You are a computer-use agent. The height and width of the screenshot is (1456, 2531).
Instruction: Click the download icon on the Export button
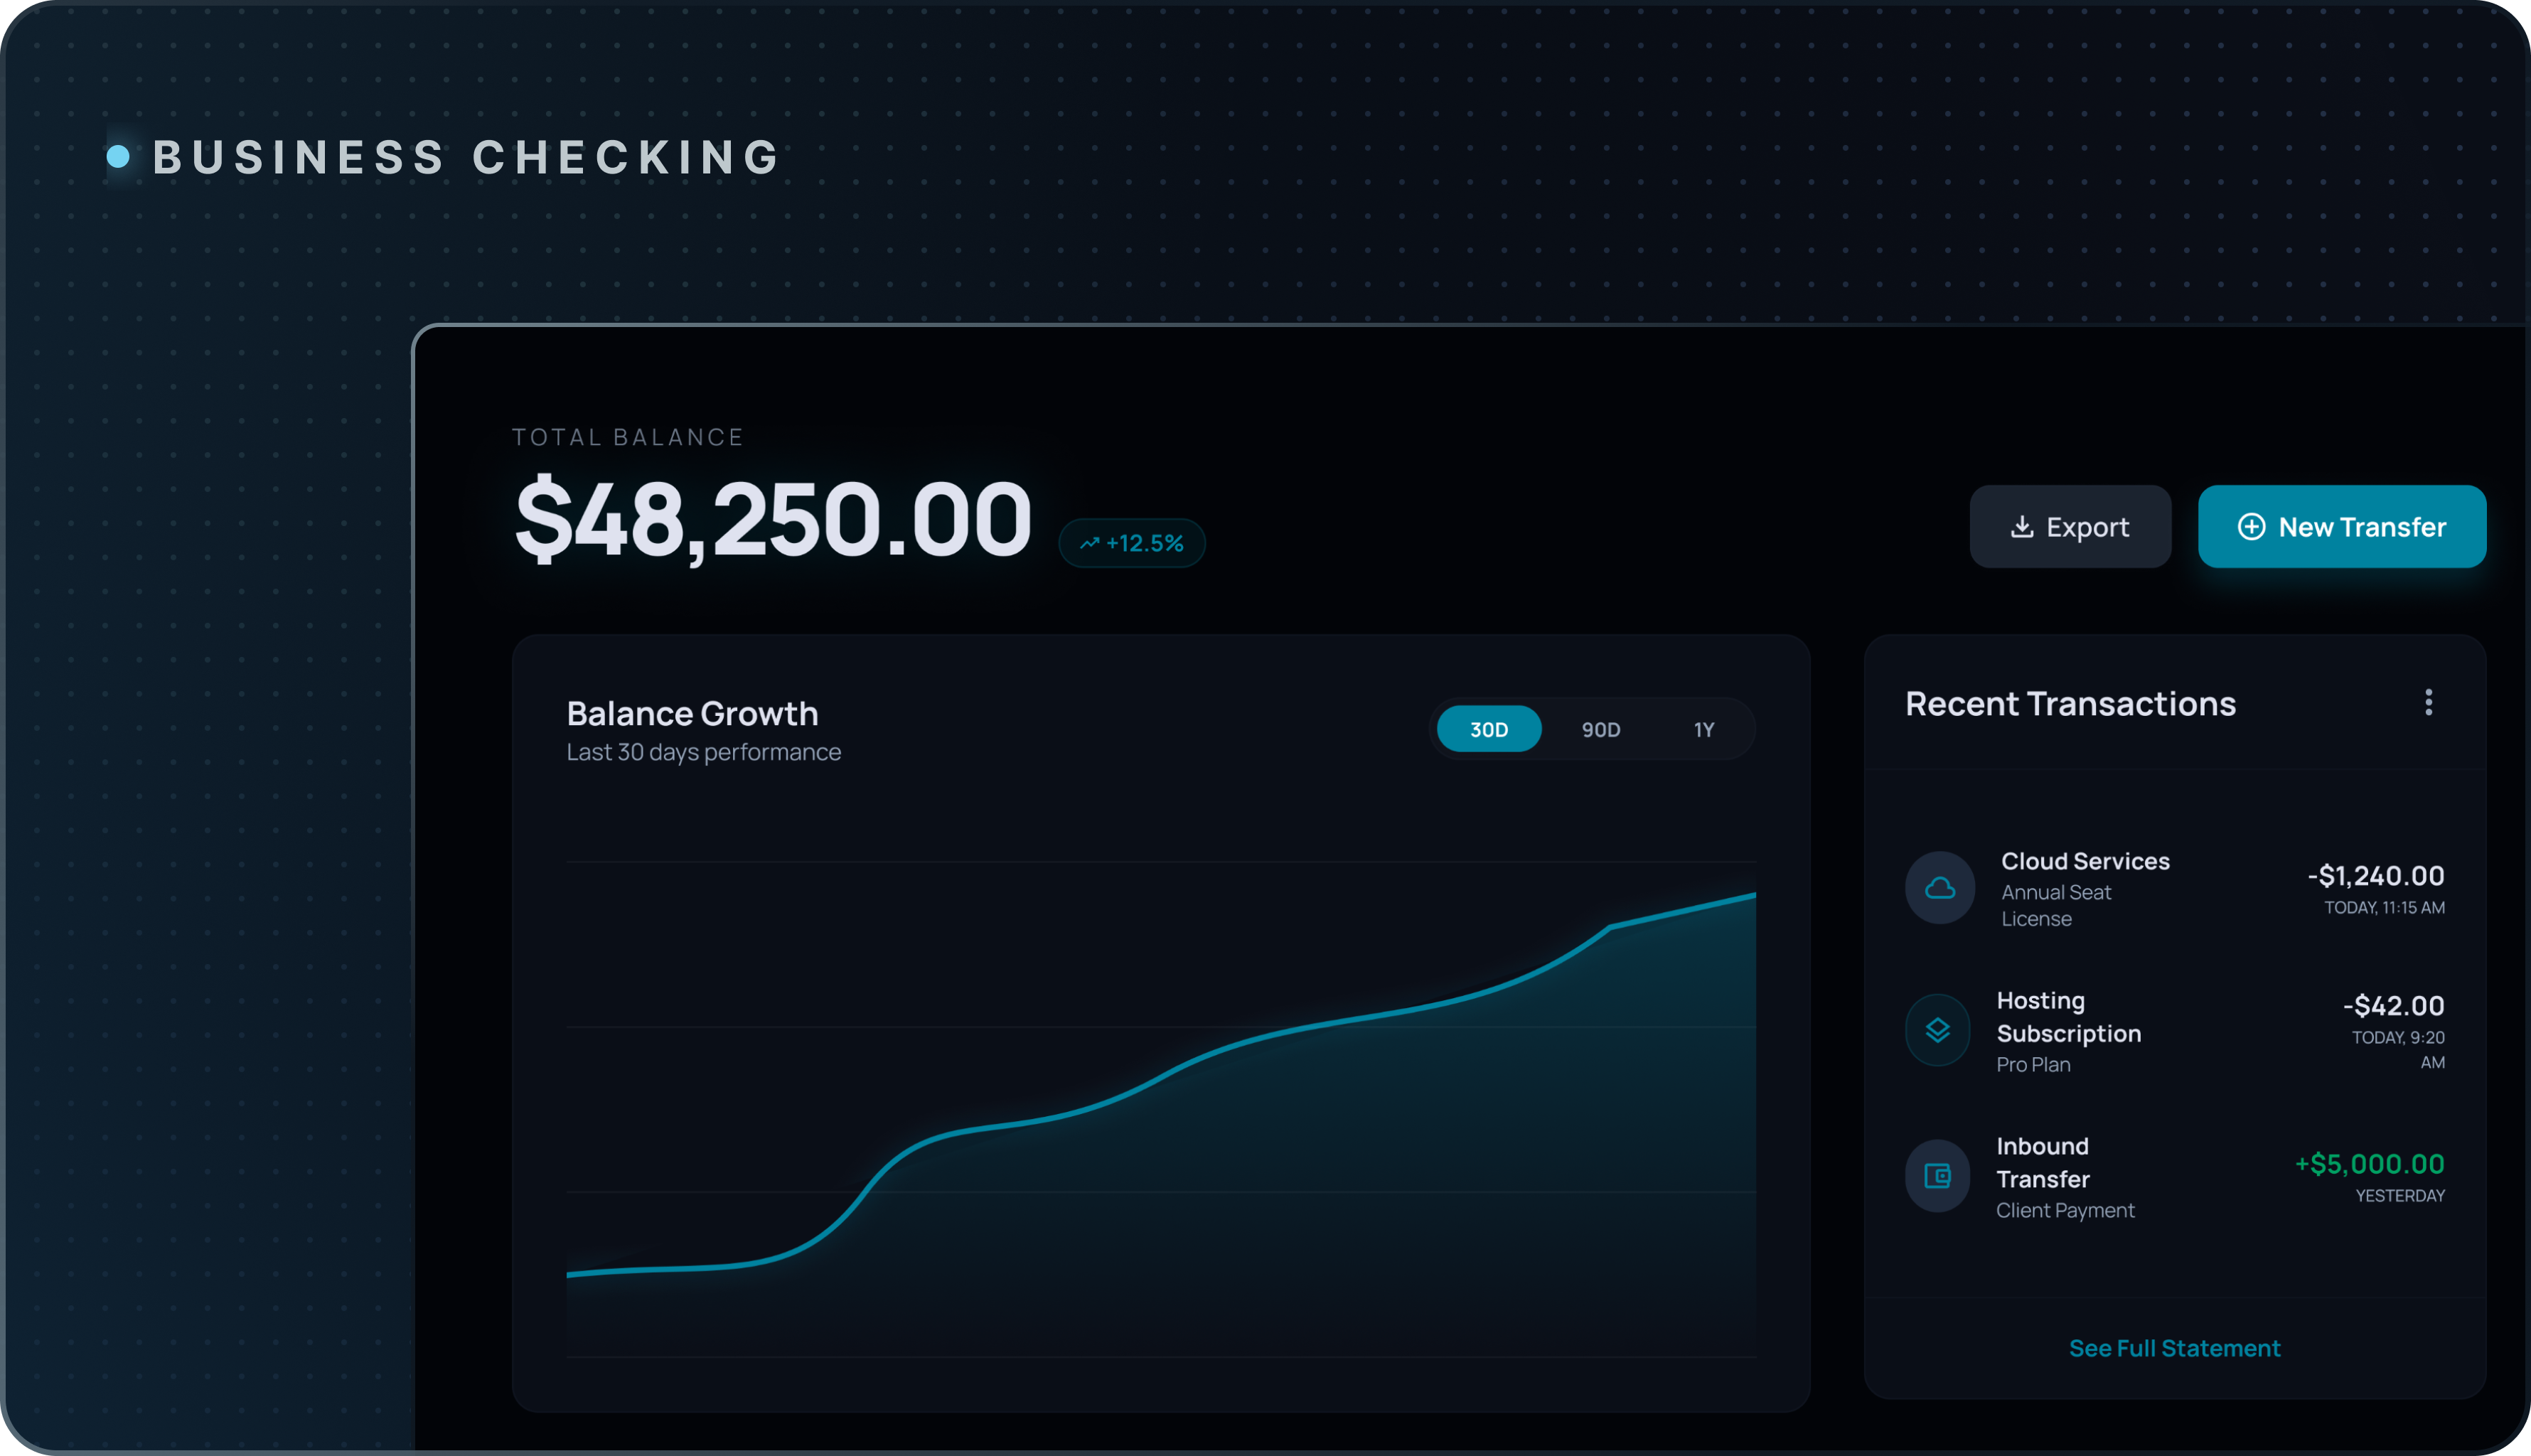2021,527
